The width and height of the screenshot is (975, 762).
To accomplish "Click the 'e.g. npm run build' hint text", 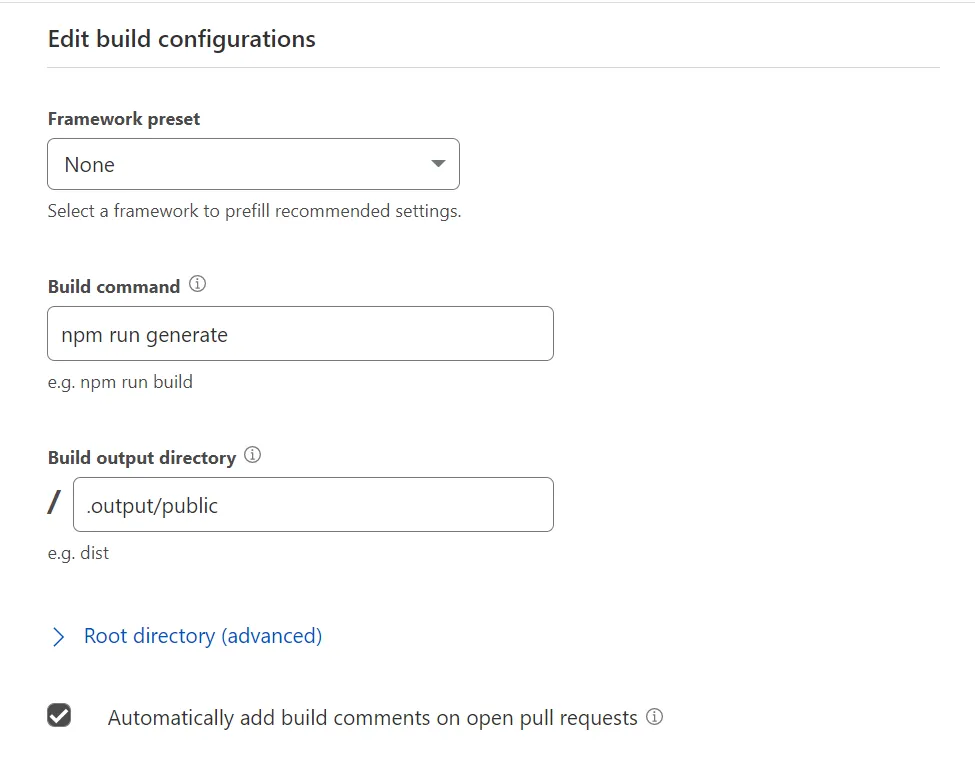I will click(120, 382).
